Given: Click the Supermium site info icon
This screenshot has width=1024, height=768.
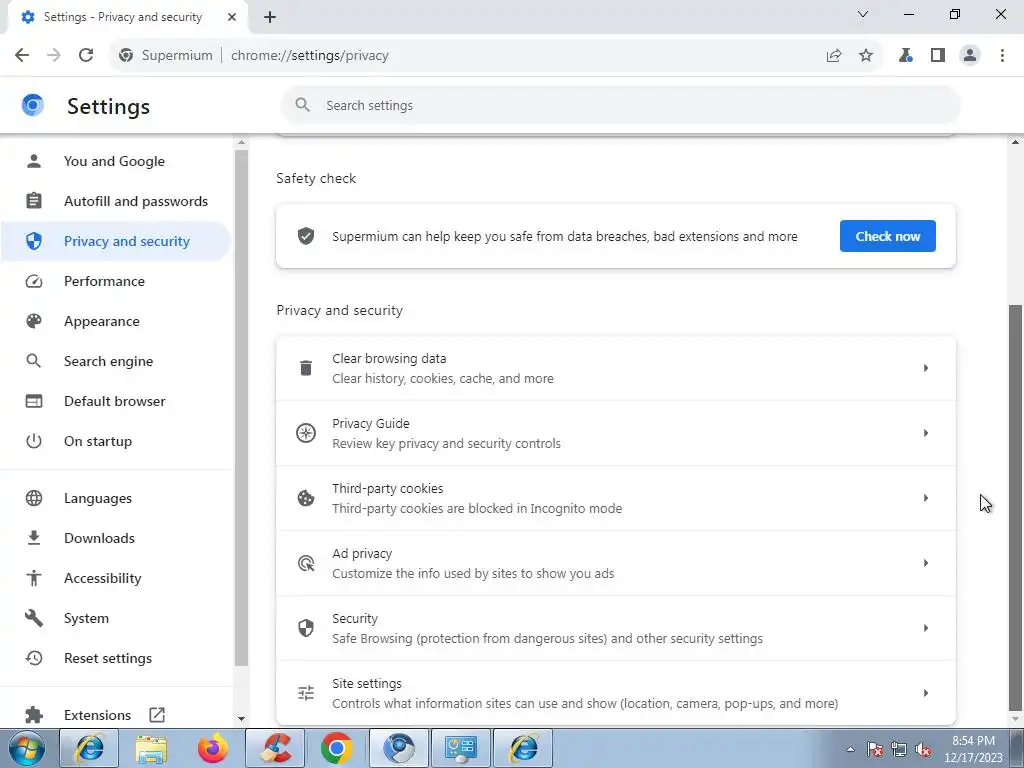Looking at the screenshot, I should 126,56.
